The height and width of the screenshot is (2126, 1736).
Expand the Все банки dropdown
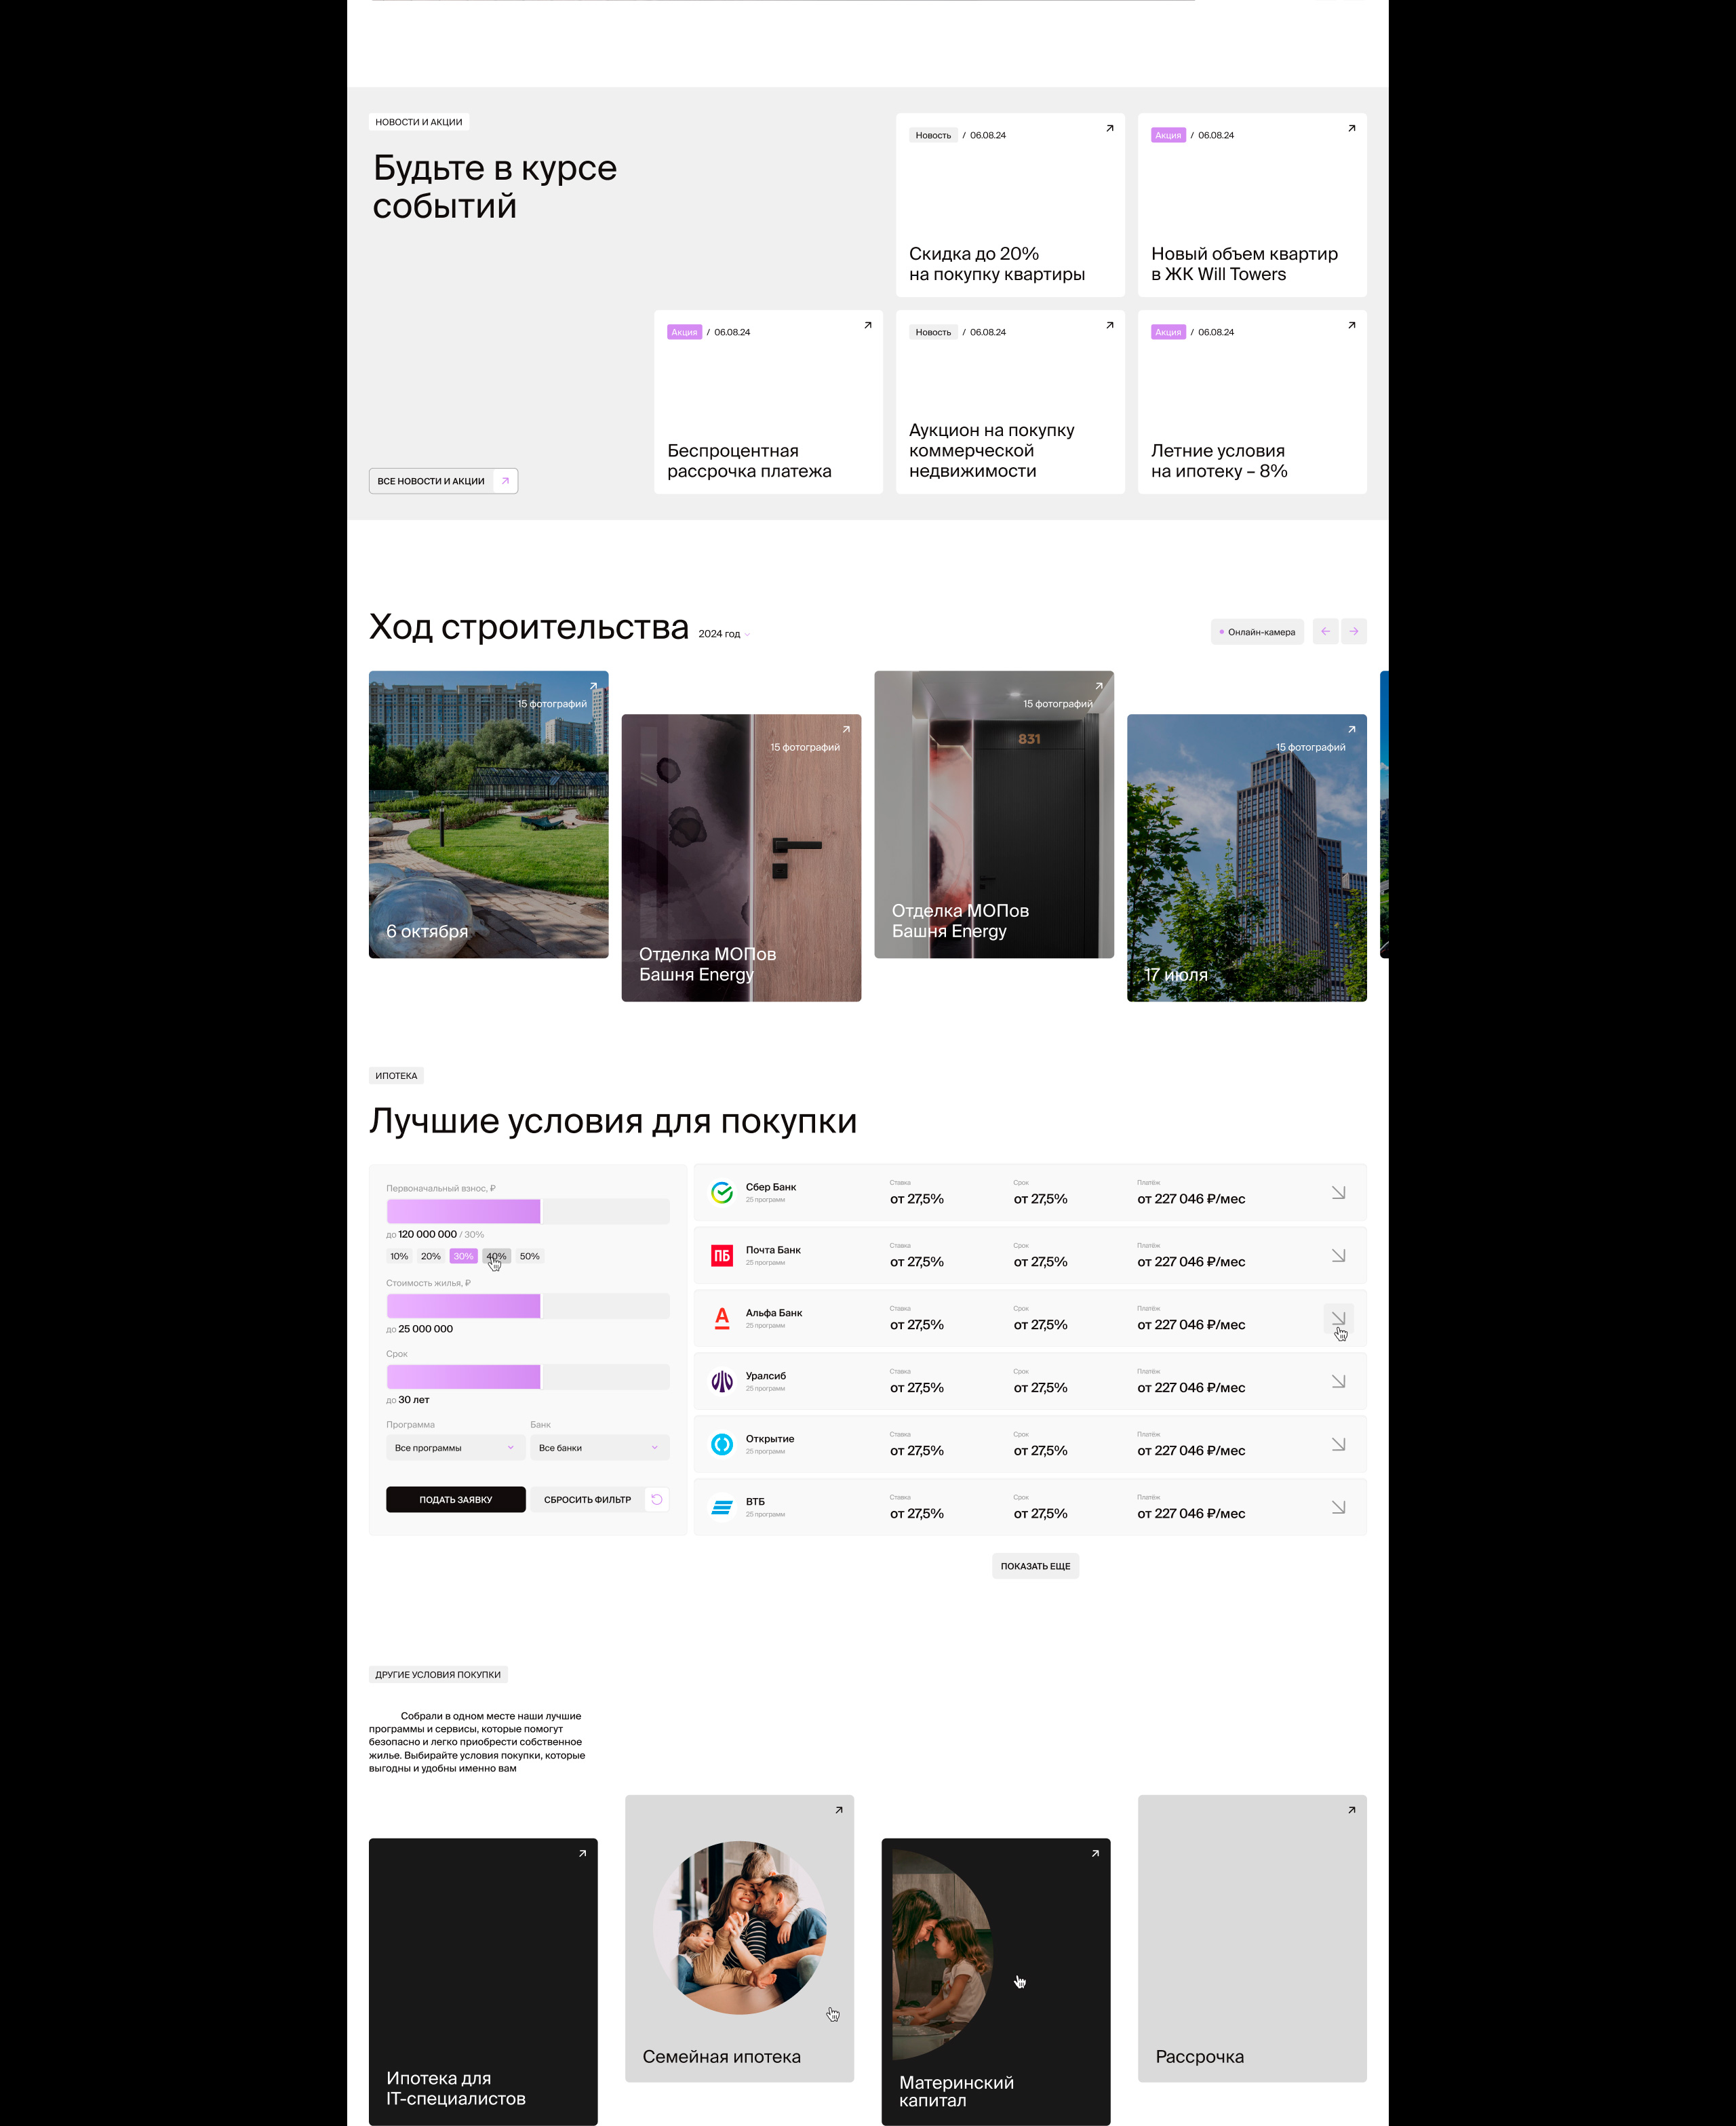click(599, 1447)
